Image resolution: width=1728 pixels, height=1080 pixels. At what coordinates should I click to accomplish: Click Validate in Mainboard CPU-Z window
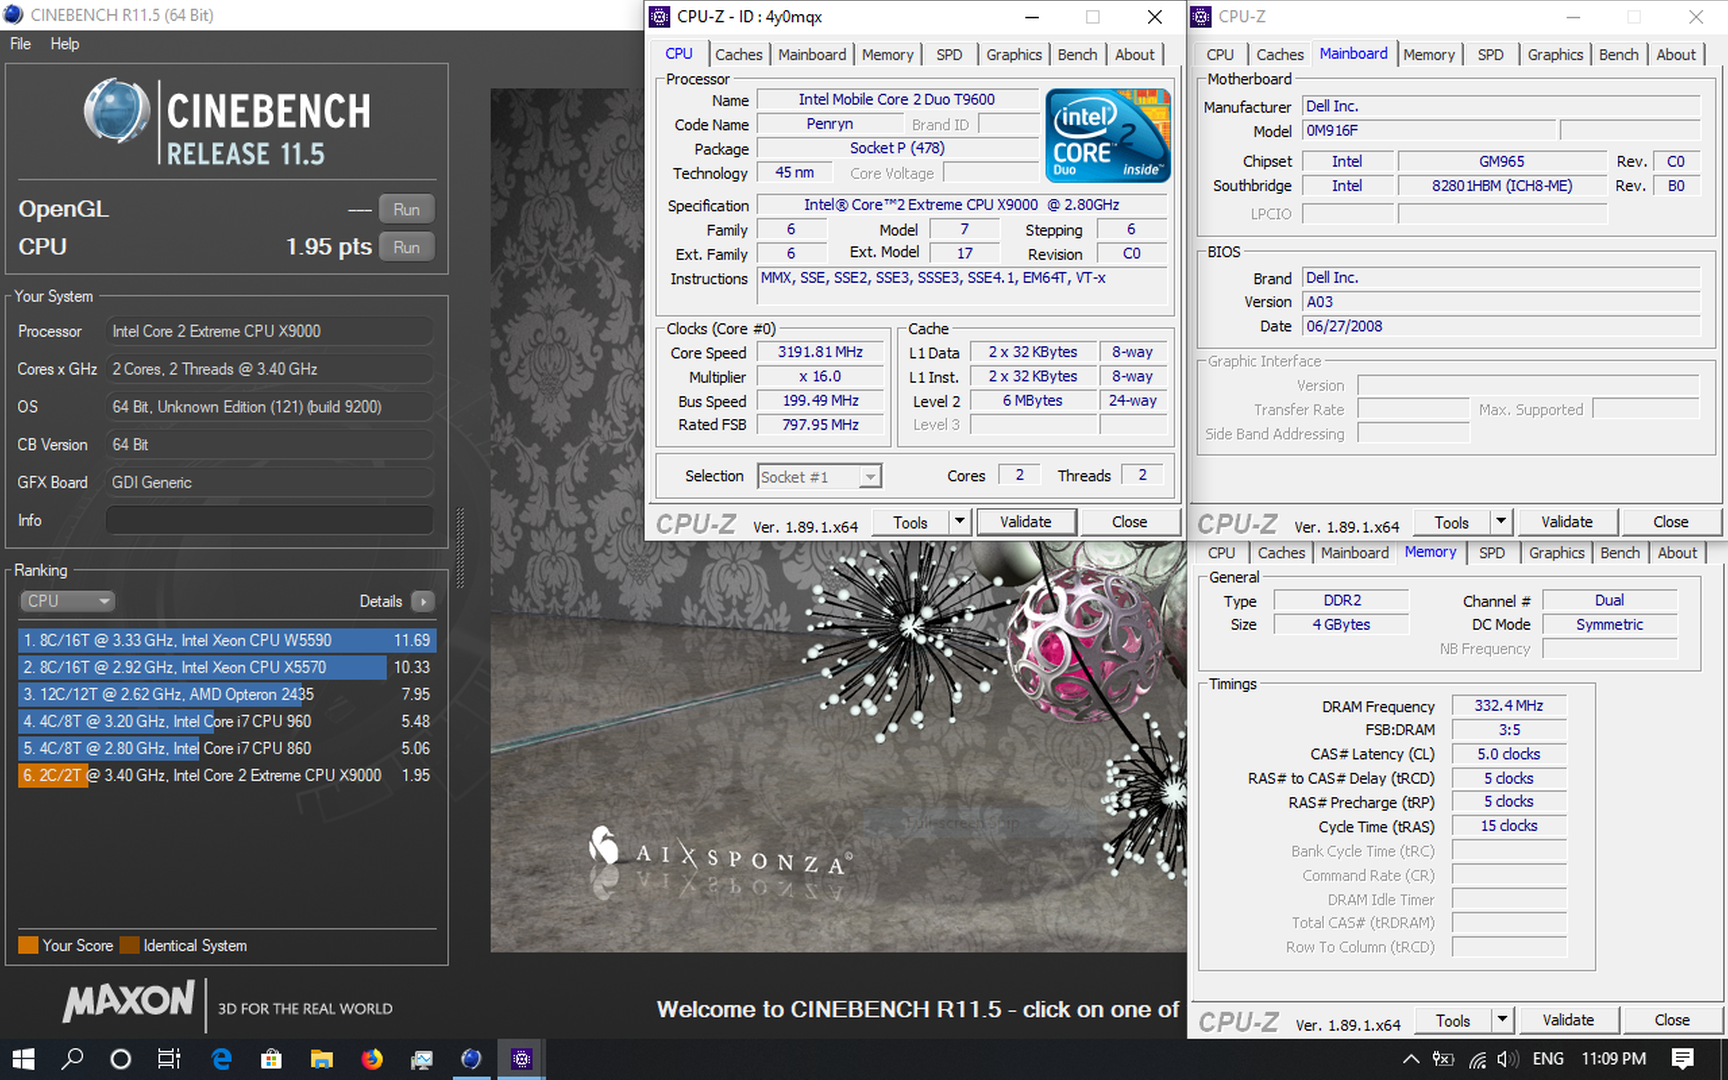(x=1567, y=522)
